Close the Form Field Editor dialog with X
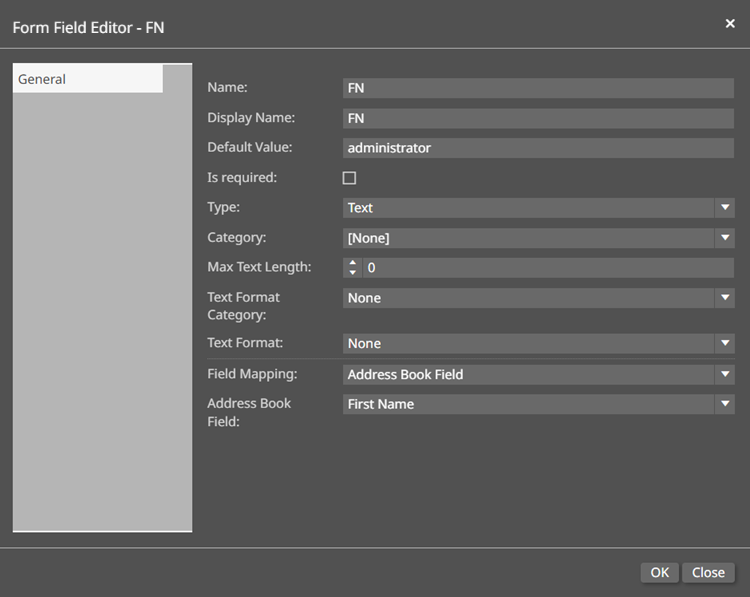 click(x=729, y=23)
